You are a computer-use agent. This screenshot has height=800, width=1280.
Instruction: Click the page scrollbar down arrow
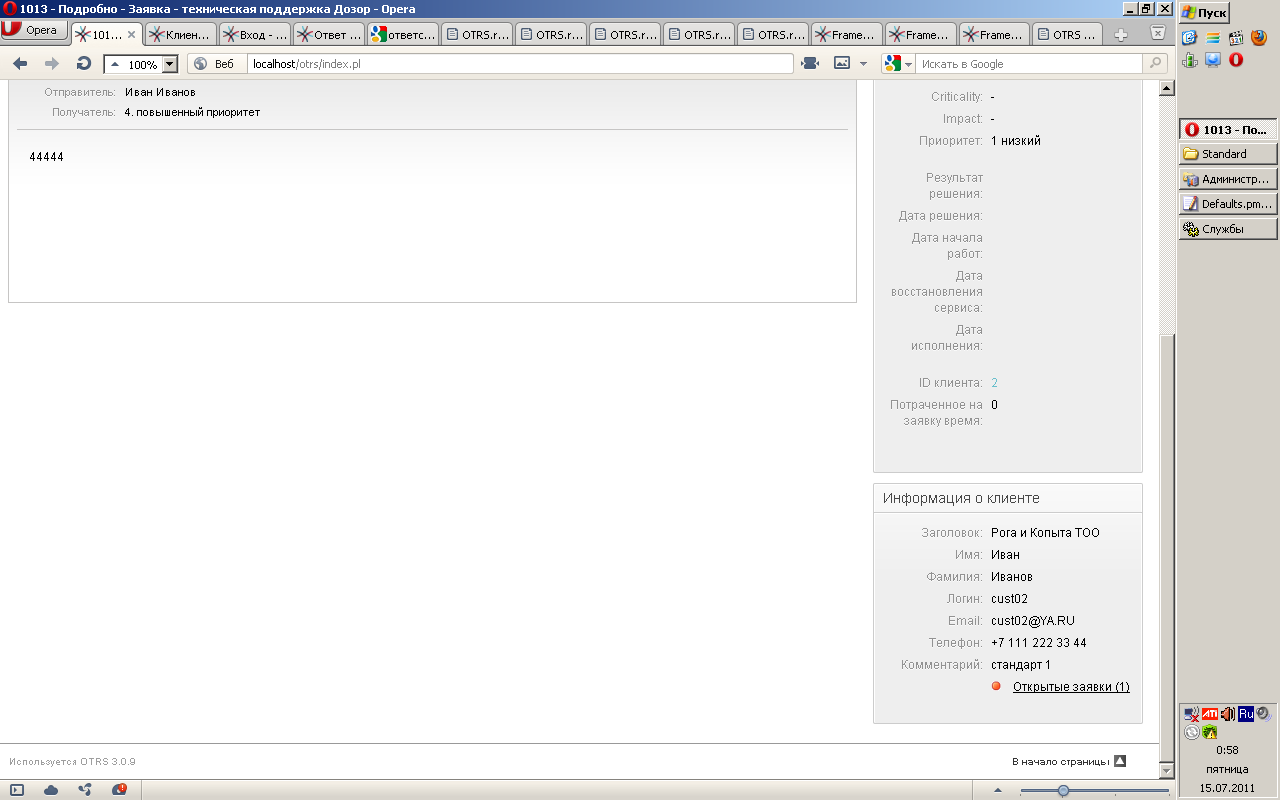tap(1166, 771)
